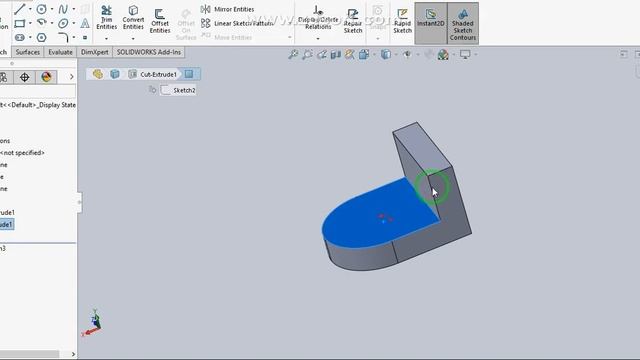
Task: Open Spline tool dropdown arrow
Action: (73, 9)
